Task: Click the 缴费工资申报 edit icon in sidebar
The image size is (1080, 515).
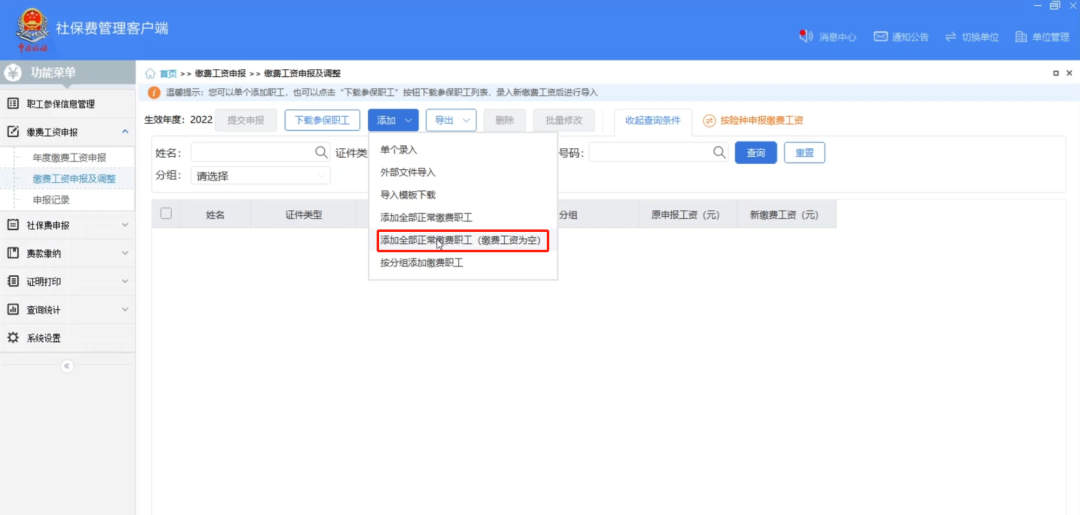Action: coord(12,132)
